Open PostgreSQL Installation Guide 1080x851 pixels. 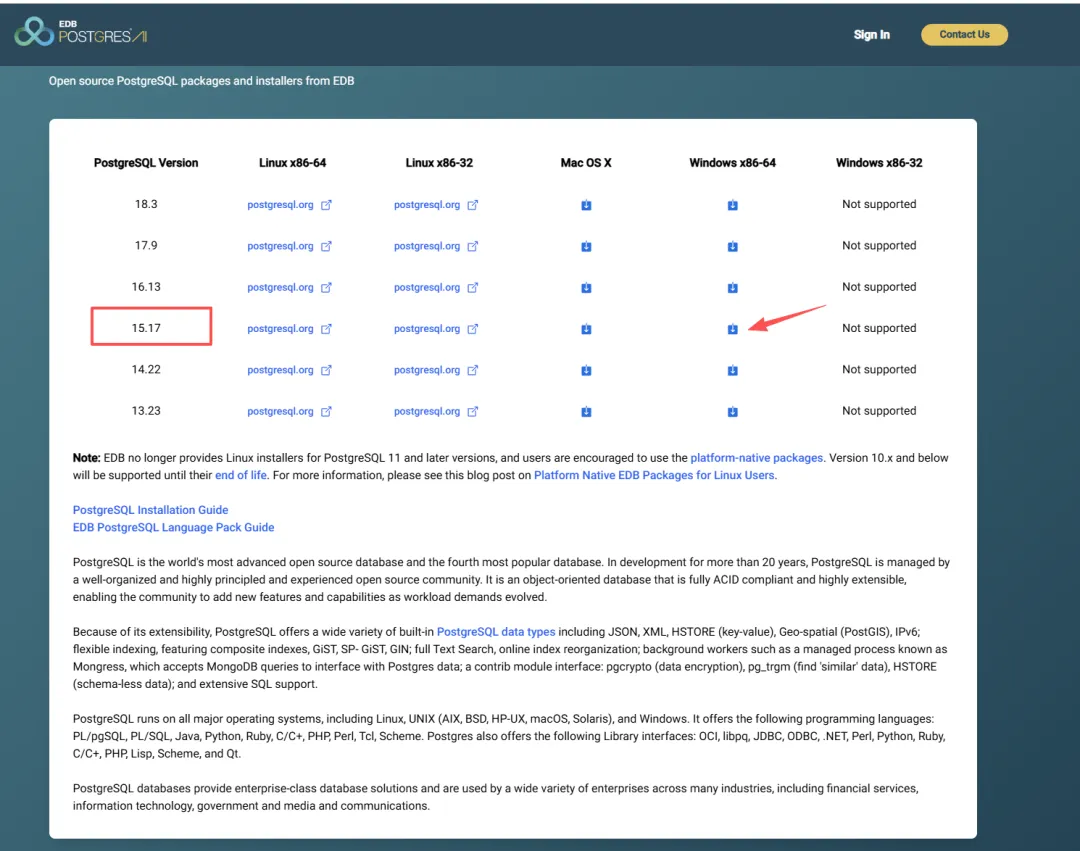coord(150,509)
